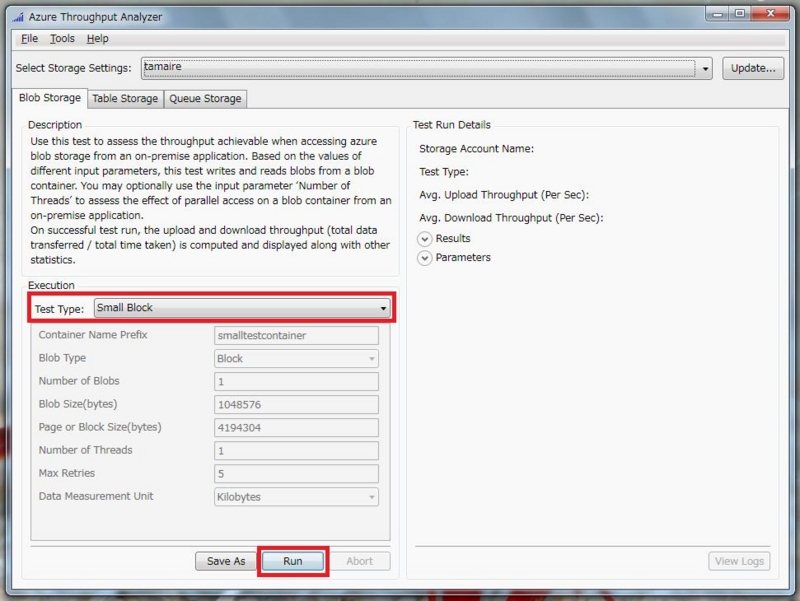Click the Blob Size(bytes) field
The width and height of the screenshot is (800, 601).
(296, 405)
